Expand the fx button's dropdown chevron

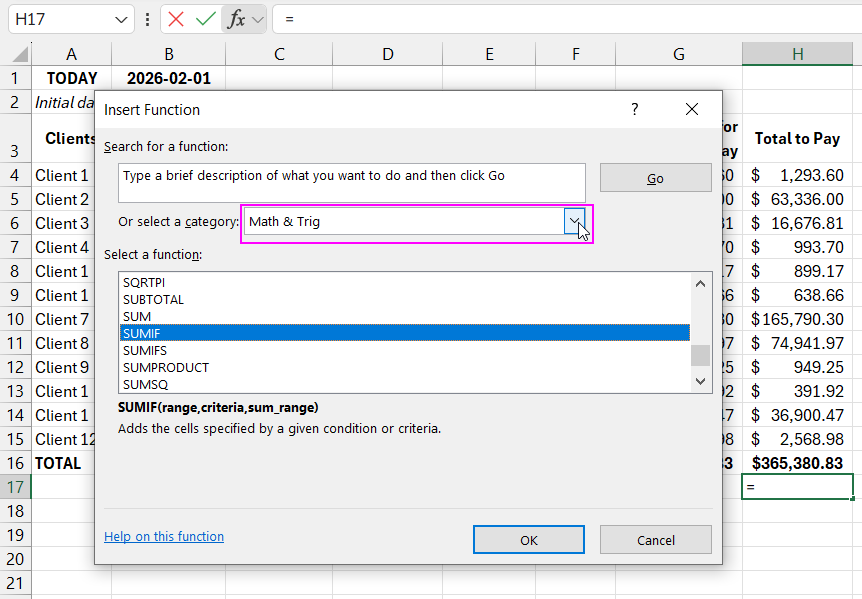pos(257,19)
